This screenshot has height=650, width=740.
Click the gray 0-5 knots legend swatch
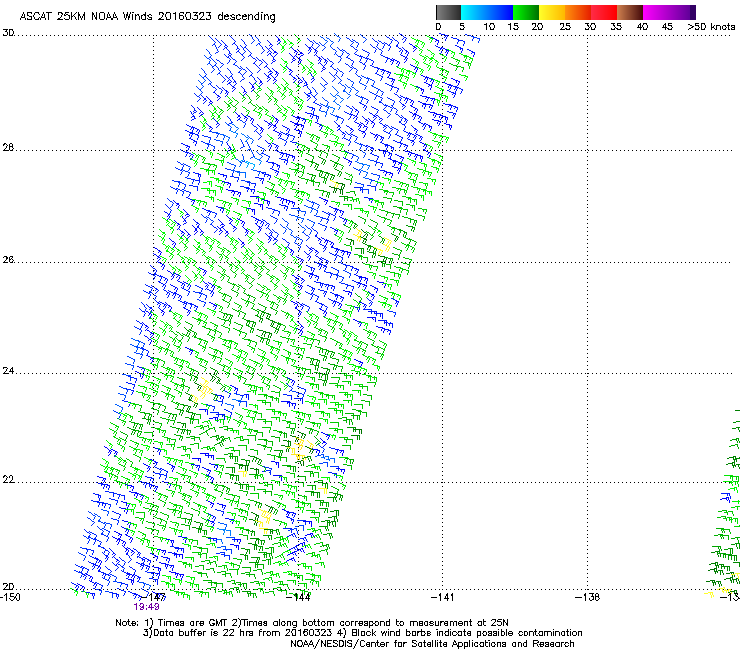448,12
